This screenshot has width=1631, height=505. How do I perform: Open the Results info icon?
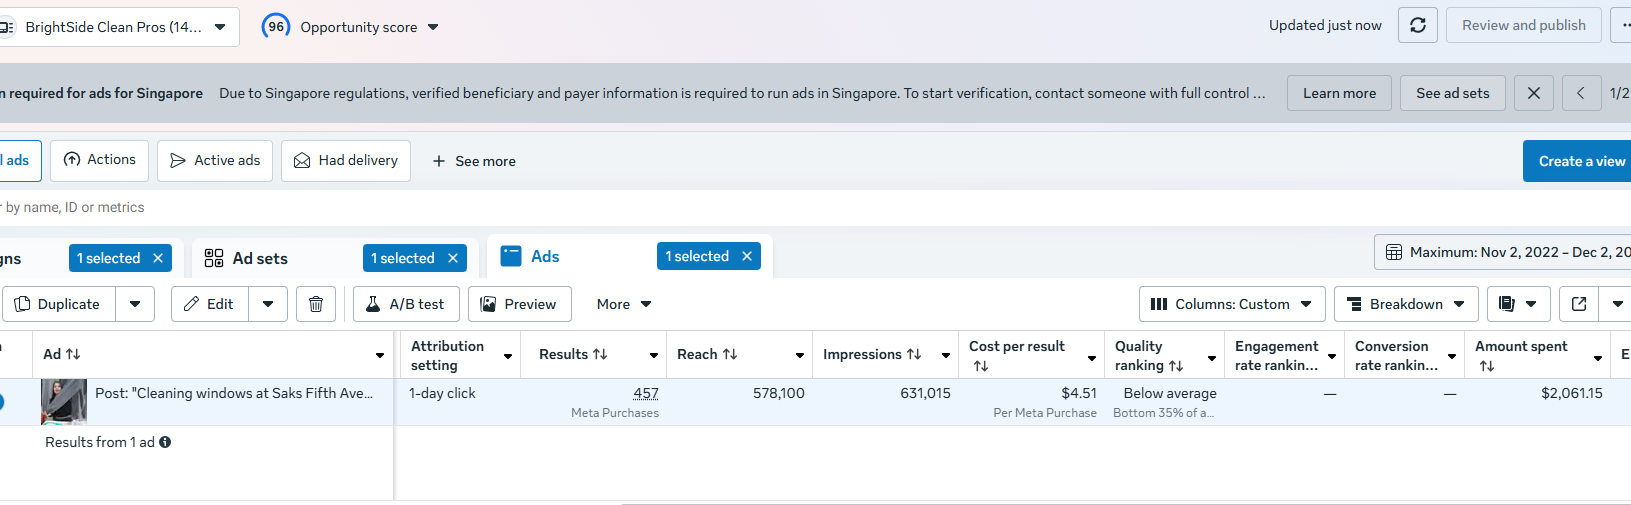pos(165,442)
